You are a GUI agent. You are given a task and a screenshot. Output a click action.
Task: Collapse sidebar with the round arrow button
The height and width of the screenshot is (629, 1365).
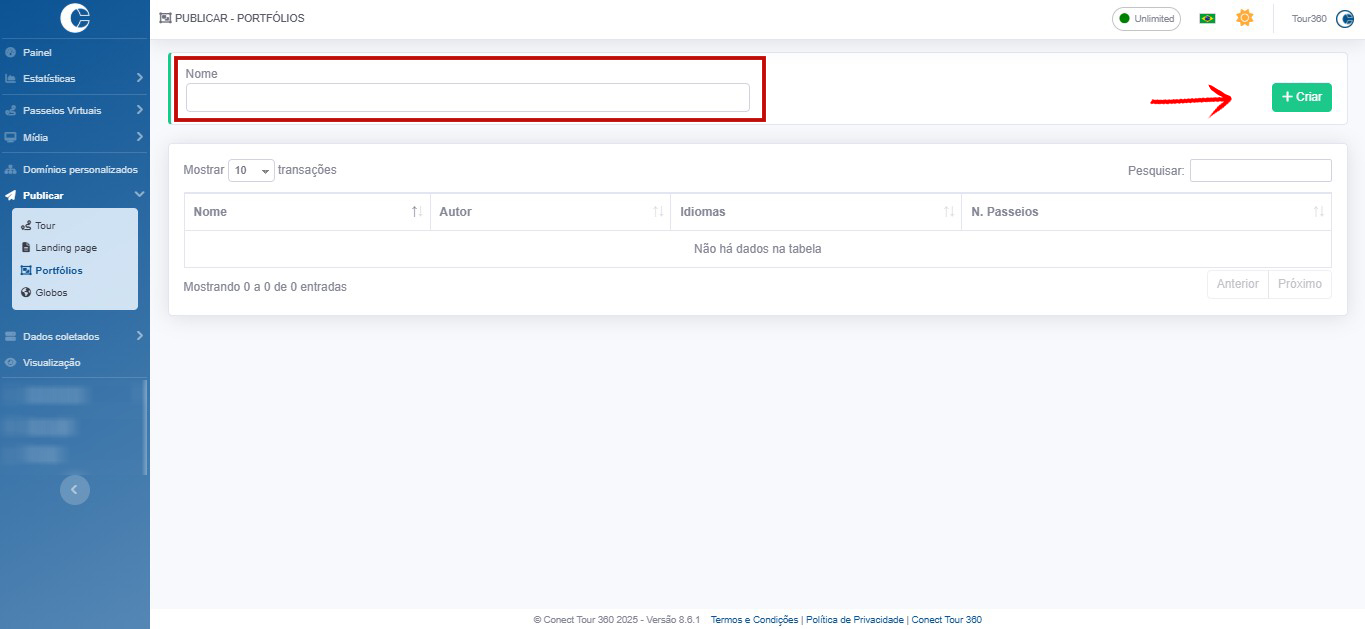[x=74, y=489]
